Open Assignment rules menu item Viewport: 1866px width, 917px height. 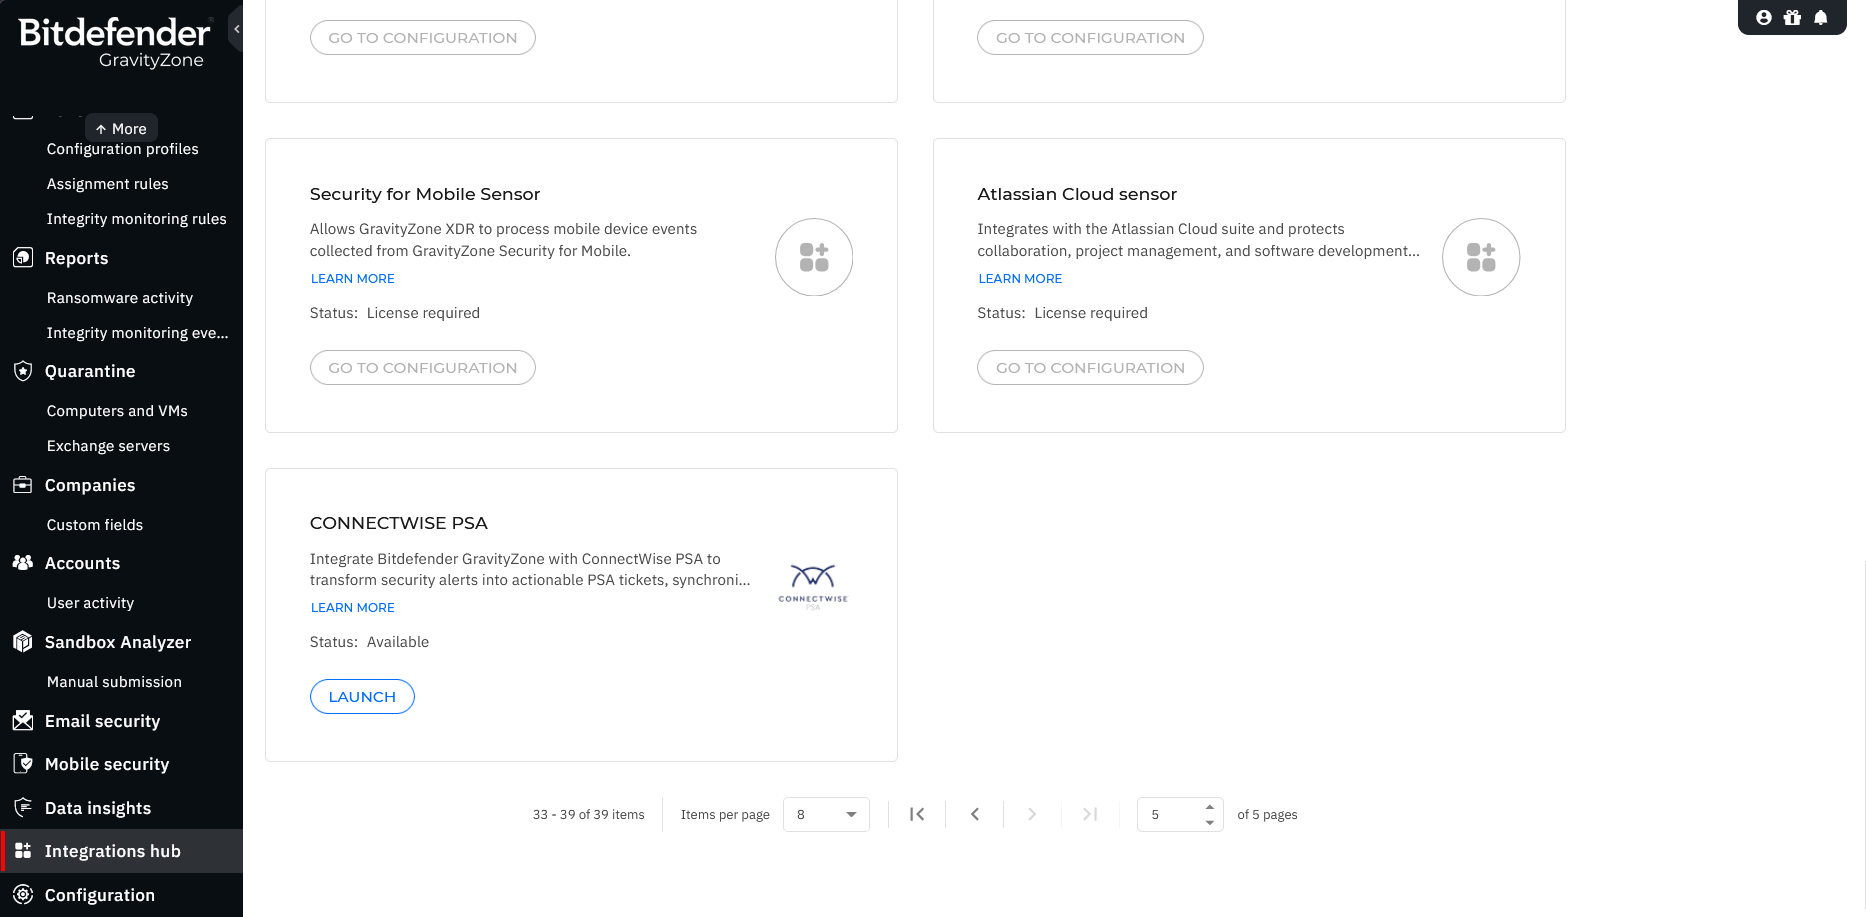click(107, 184)
